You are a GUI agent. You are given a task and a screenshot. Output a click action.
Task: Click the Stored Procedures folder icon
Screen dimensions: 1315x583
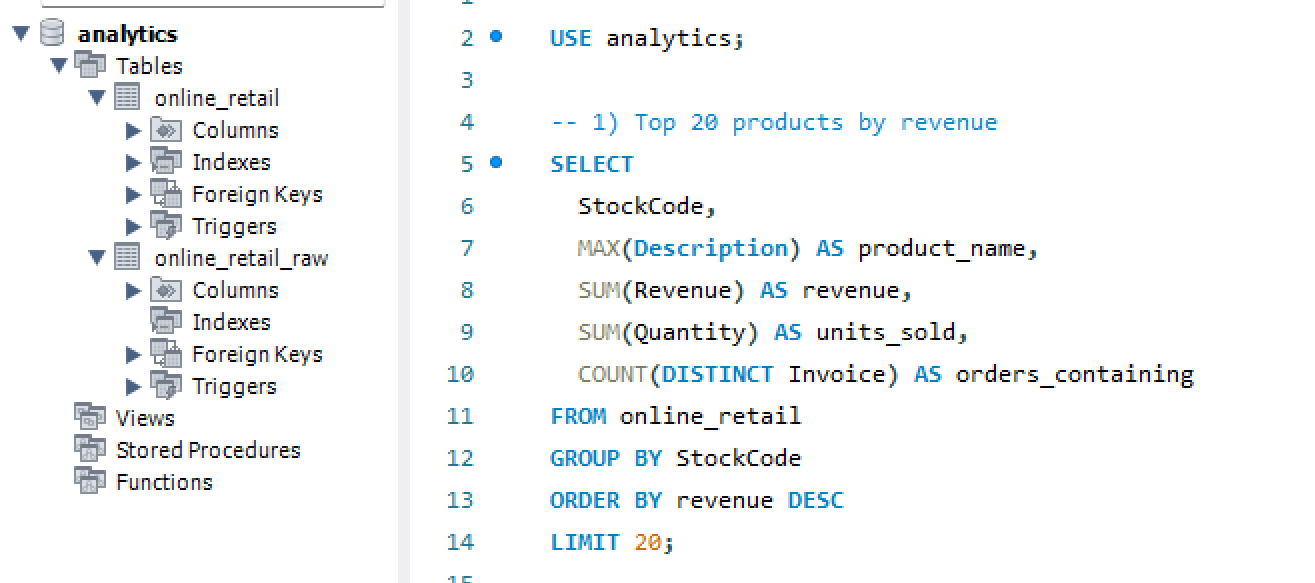(90, 450)
